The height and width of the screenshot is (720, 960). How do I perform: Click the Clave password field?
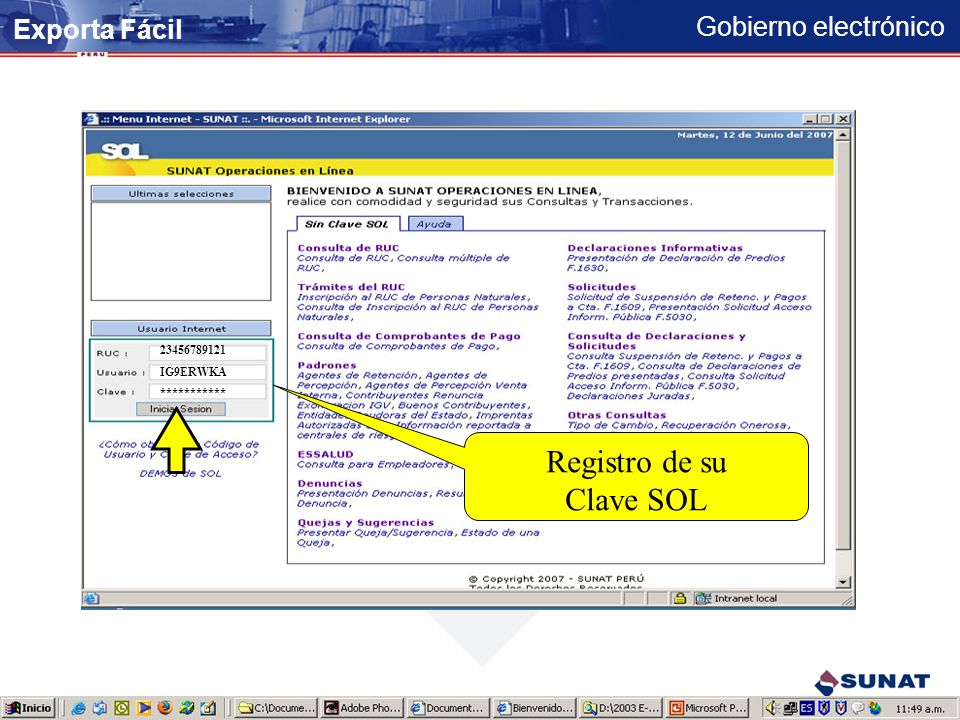point(208,391)
